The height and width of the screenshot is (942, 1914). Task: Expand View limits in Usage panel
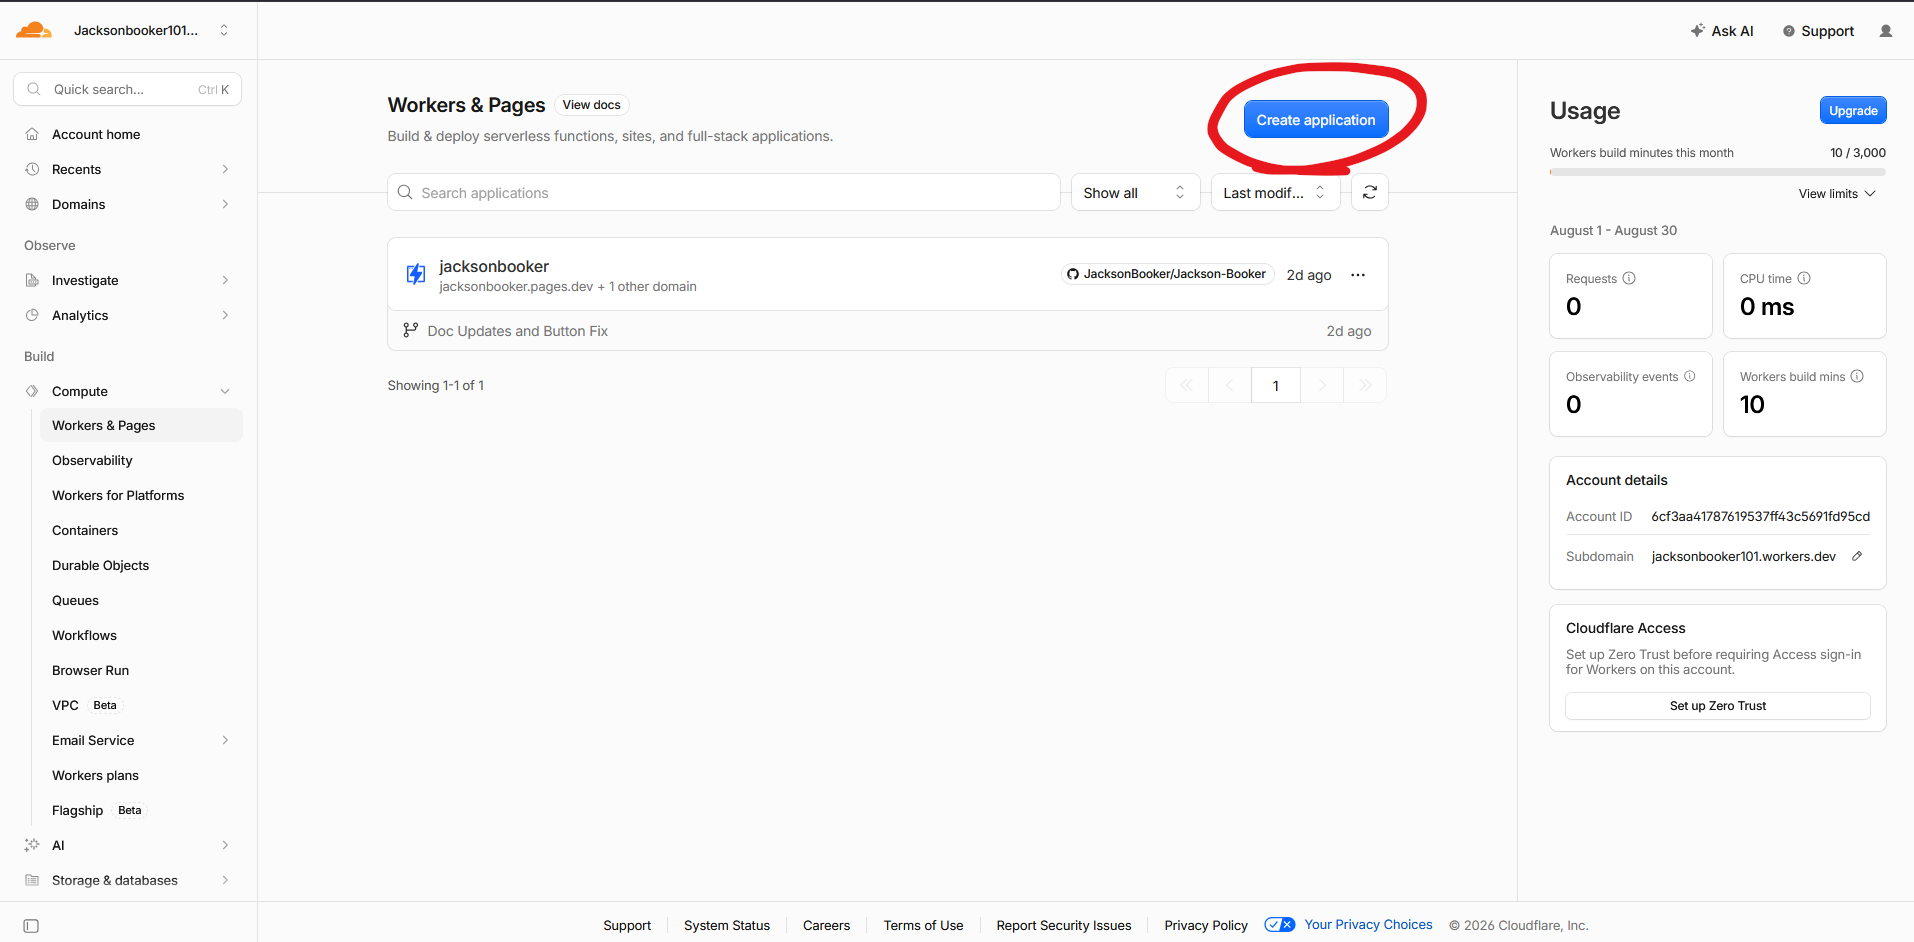click(1837, 194)
